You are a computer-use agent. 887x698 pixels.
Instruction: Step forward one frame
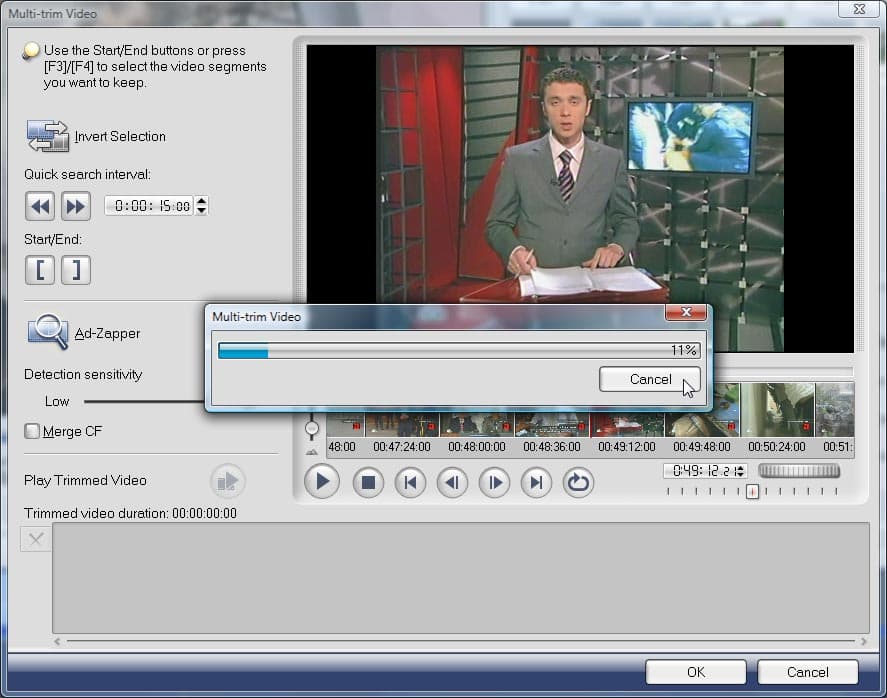(x=494, y=482)
